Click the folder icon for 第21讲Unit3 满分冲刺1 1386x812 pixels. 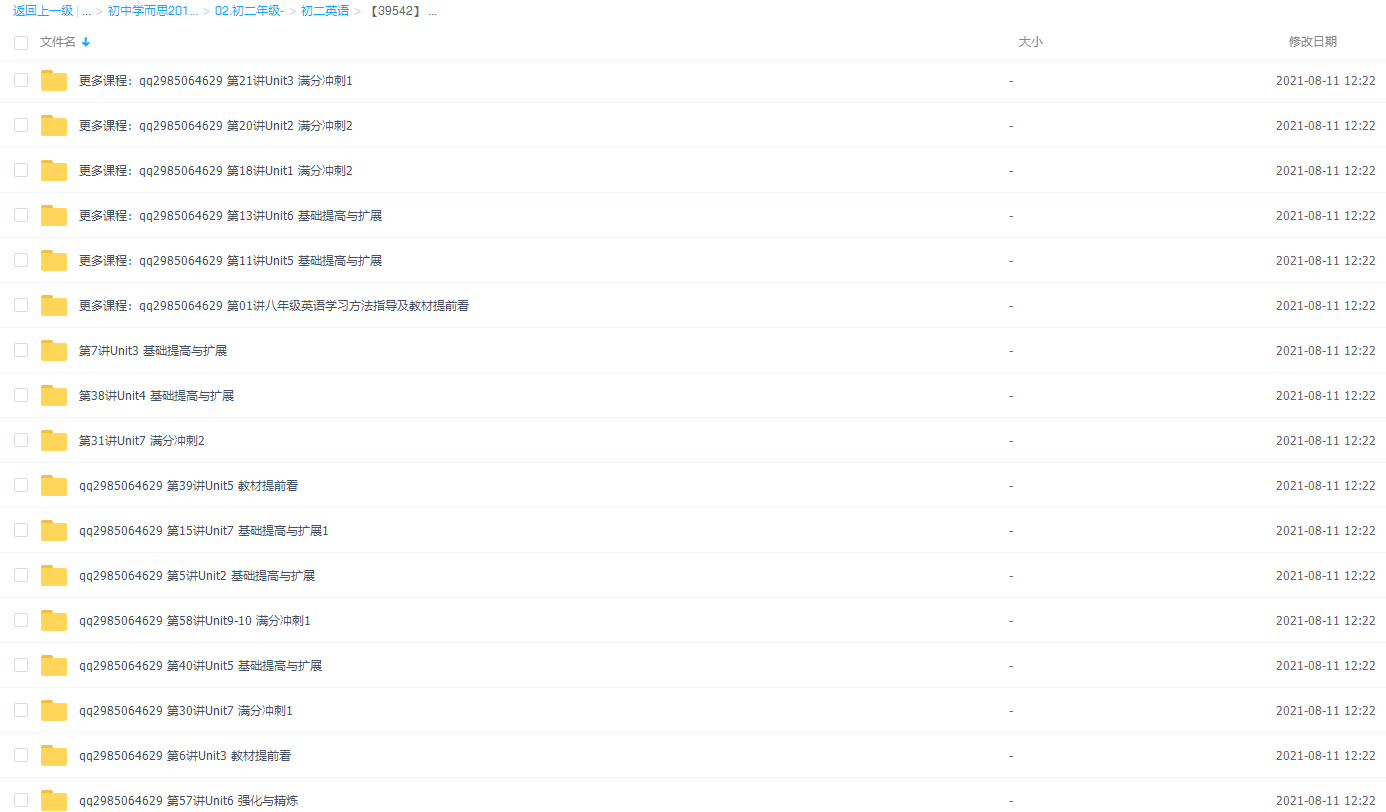pos(53,80)
